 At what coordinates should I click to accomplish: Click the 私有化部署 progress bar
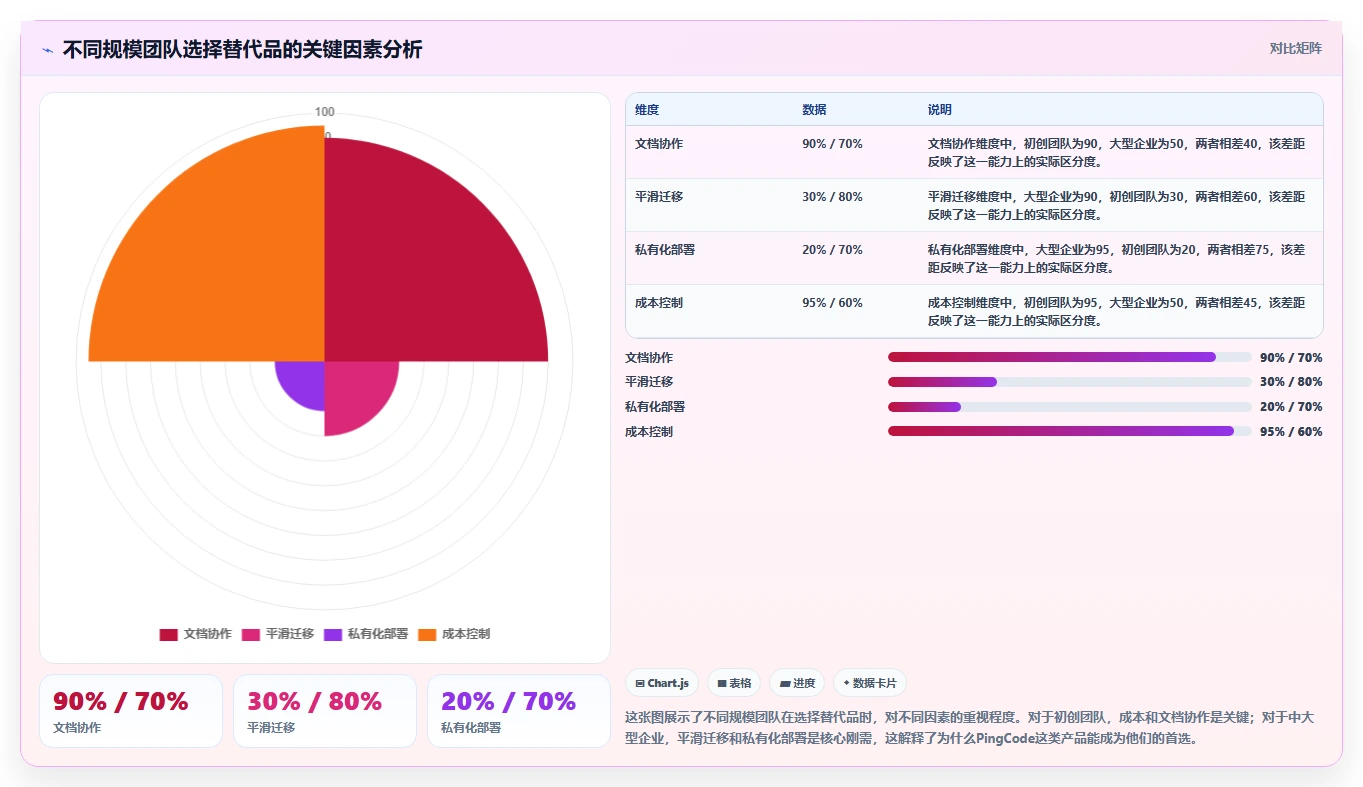pyautogui.click(x=1069, y=407)
